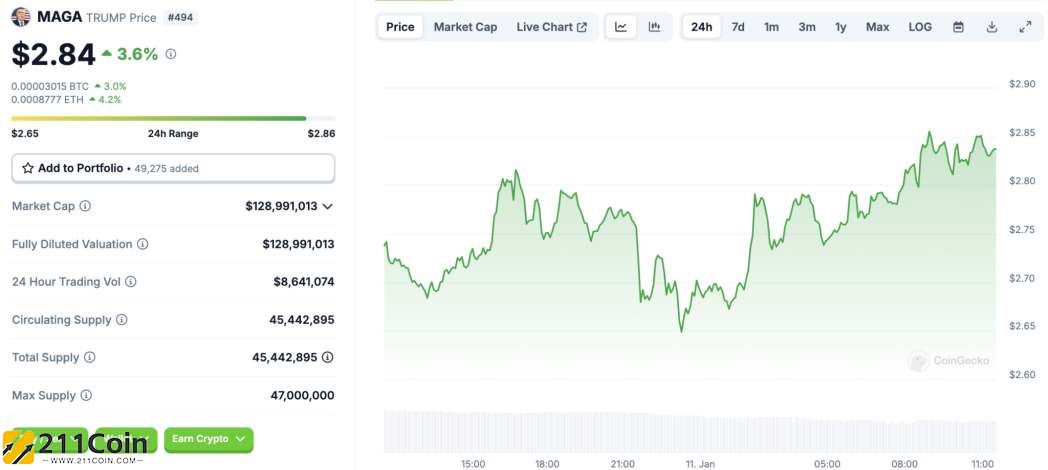
Task: Show Max Supply info icon
Action: coord(86,396)
